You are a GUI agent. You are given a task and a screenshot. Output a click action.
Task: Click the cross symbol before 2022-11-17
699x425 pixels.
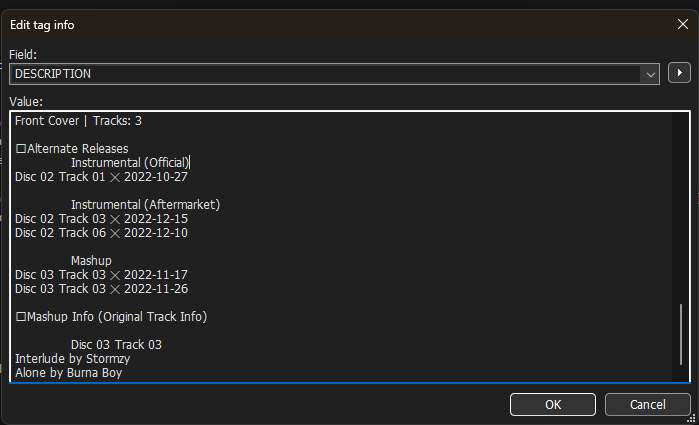tap(115, 275)
